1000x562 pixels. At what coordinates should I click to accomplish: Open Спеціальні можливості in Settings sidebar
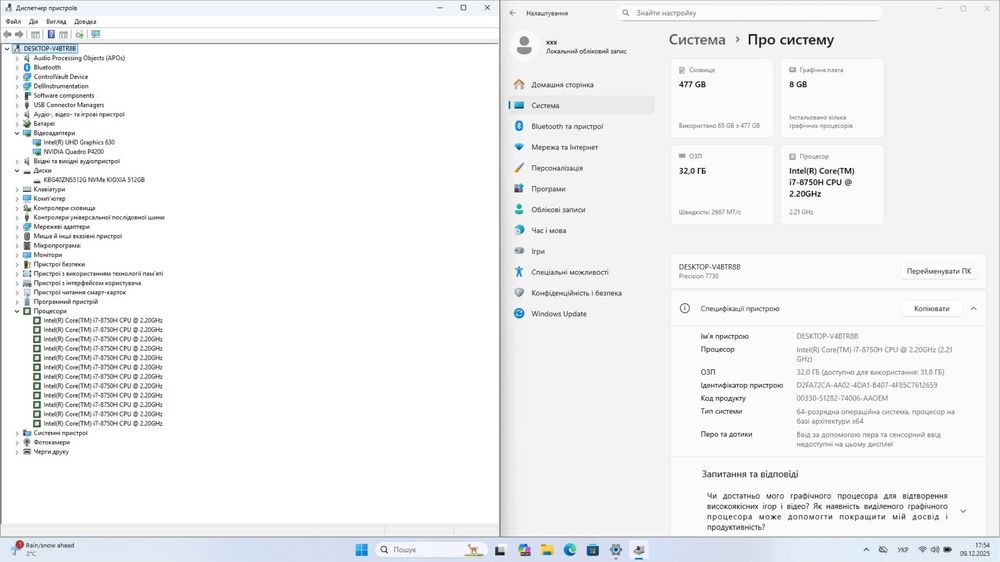click(582, 272)
